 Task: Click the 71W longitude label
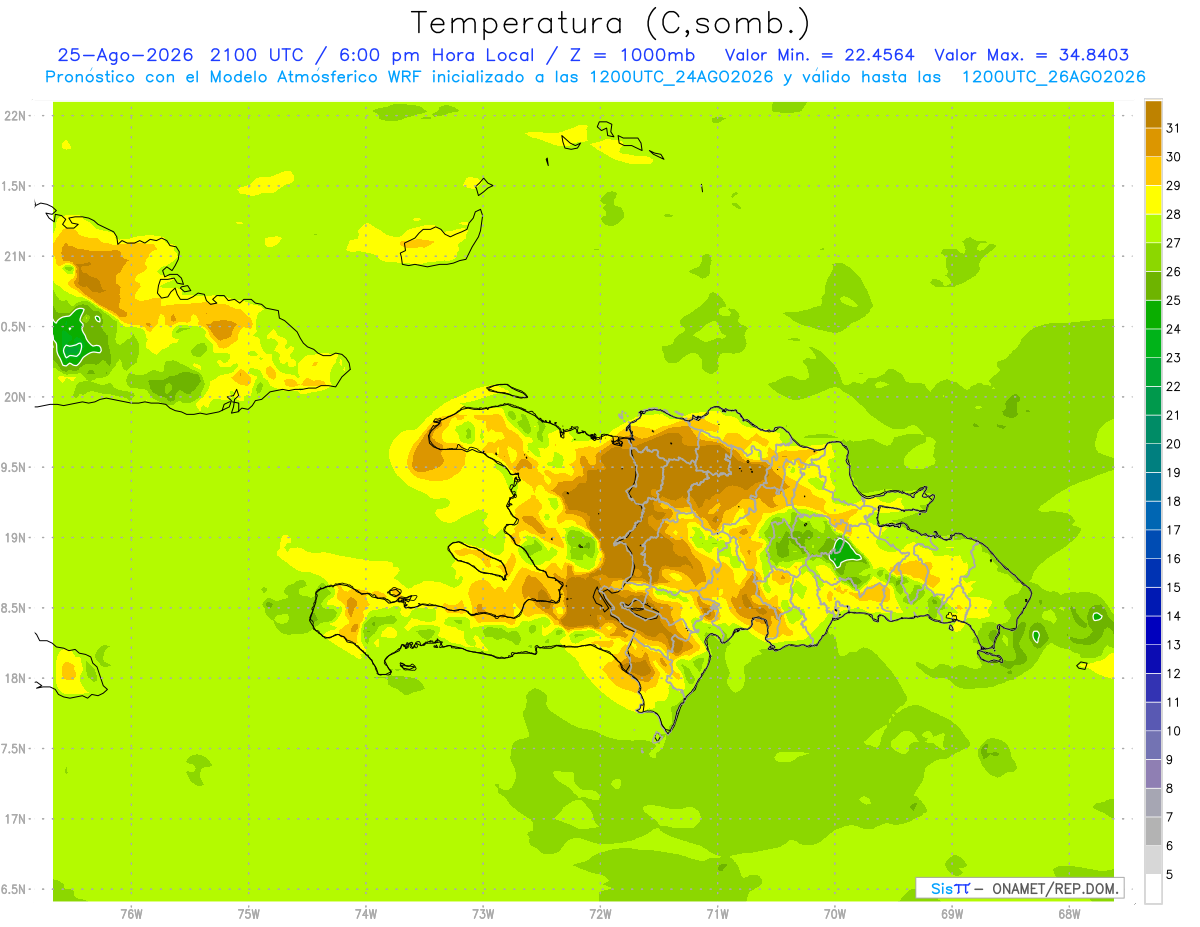click(x=717, y=913)
